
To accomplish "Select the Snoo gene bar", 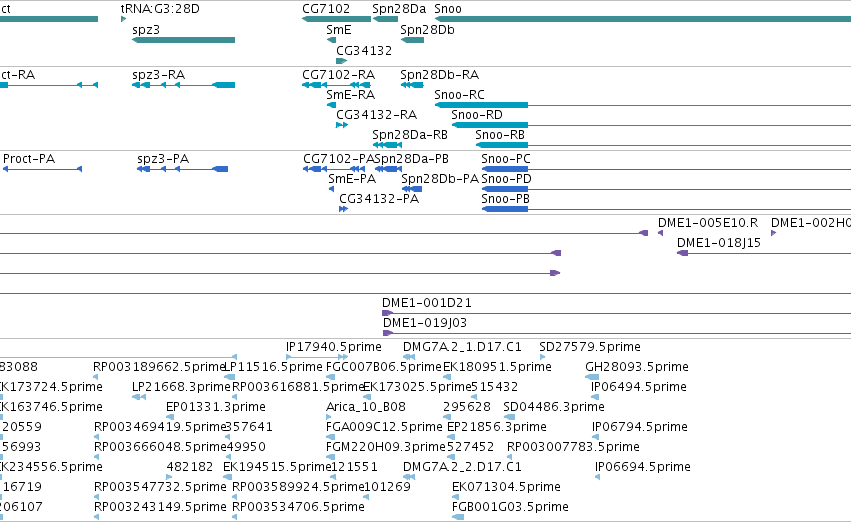I will tap(643, 19).
